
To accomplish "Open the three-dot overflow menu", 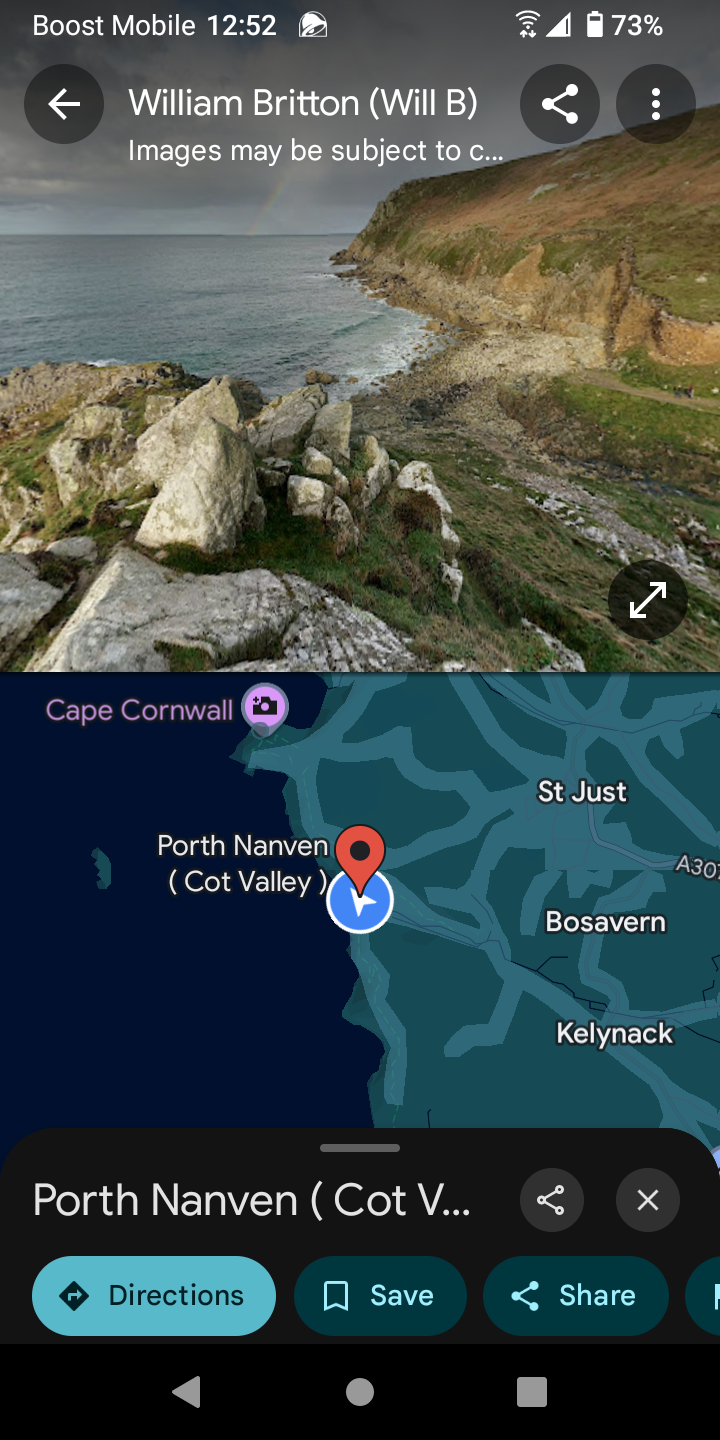I will tap(656, 104).
